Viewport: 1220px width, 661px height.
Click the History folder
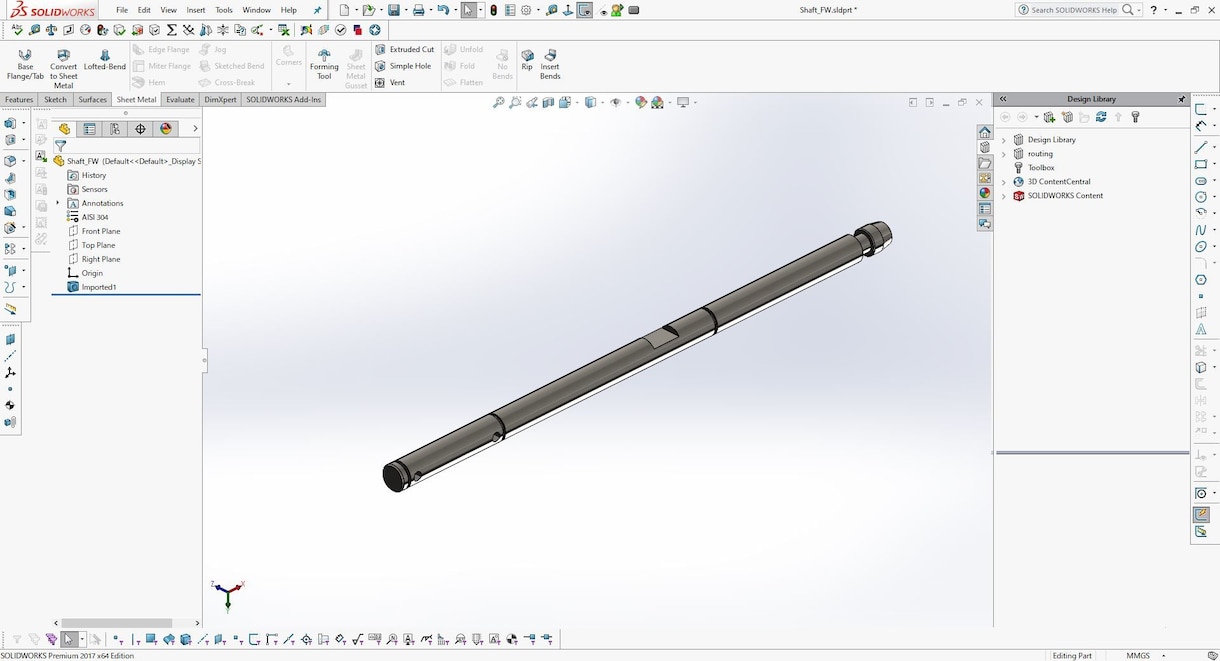[x=87, y=175]
